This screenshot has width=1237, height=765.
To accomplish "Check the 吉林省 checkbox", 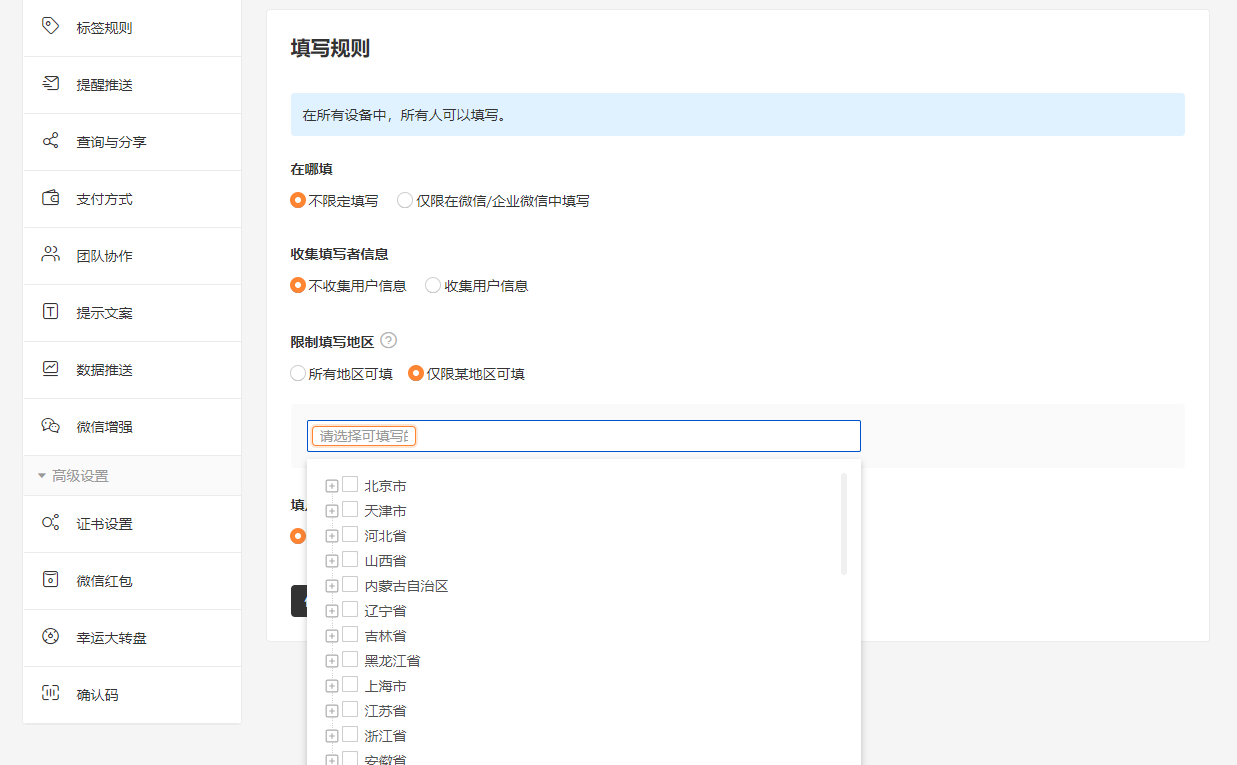I will tap(350, 634).
